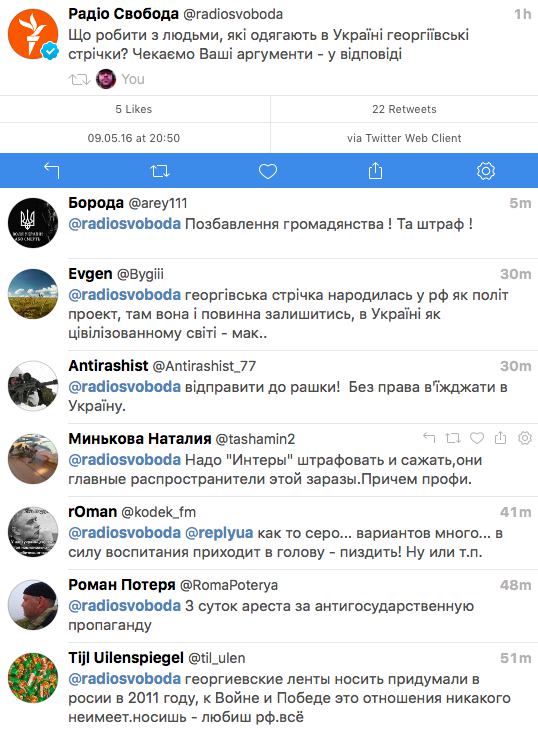The width and height of the screenshot is (538, 732).
Task: Share Минькова Наталия's reply via small icon
Action: pos(501,438)
